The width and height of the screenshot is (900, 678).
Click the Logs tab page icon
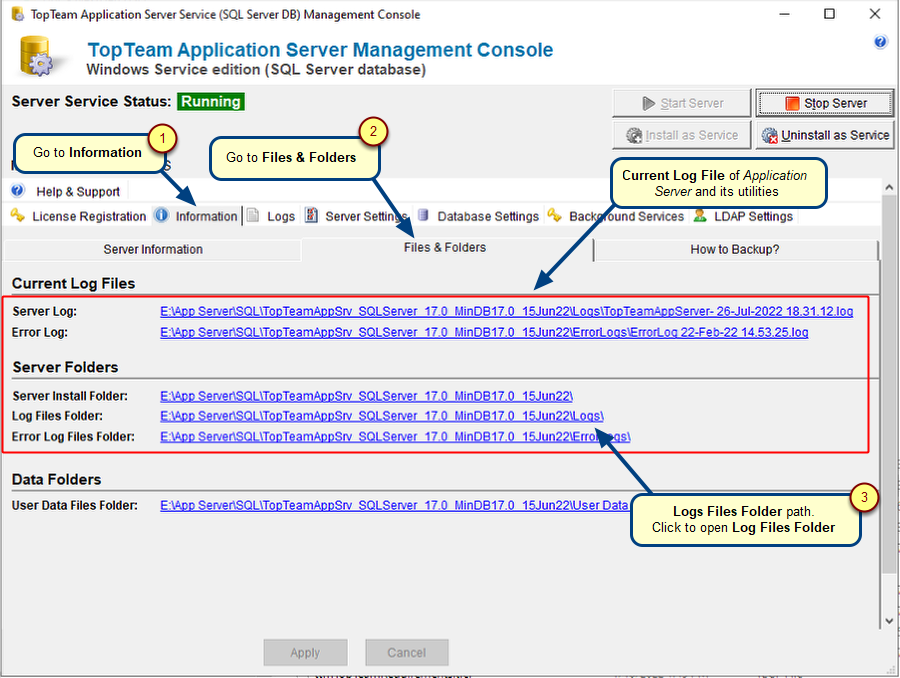253,215
